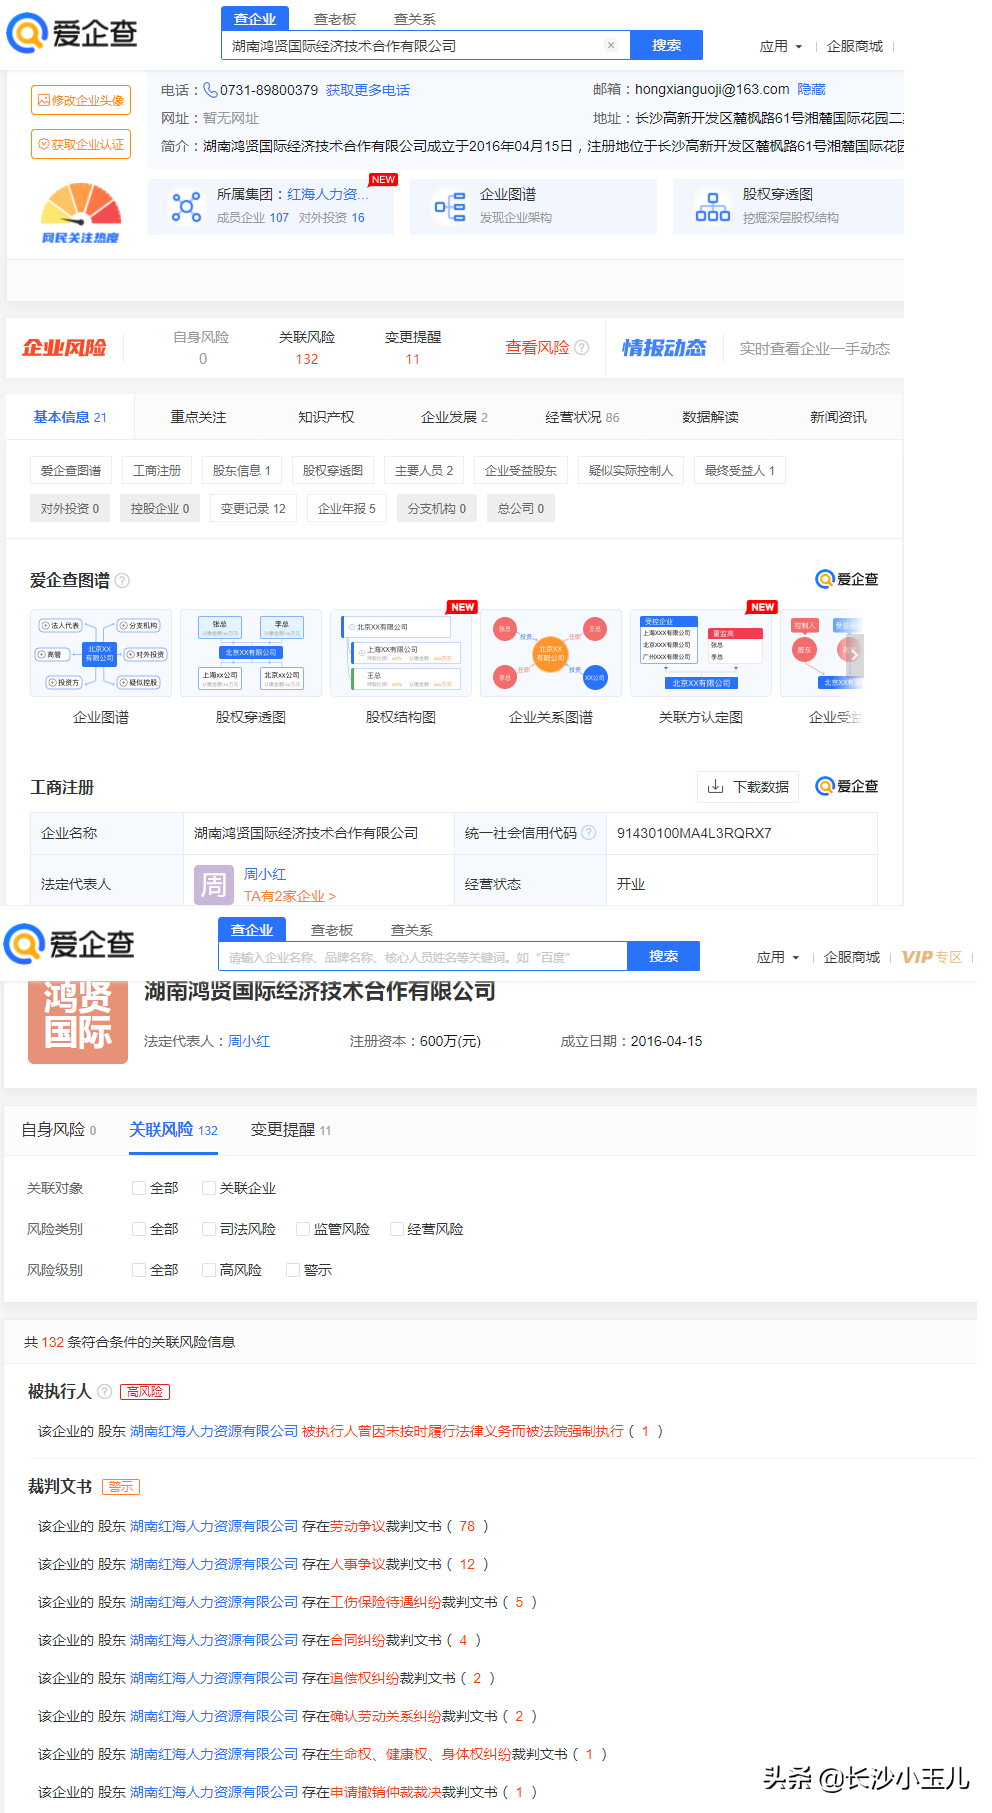Tick the 全部 checkbox for 关联对象
Viewport: 992px width, 1813px height.
139,1188
